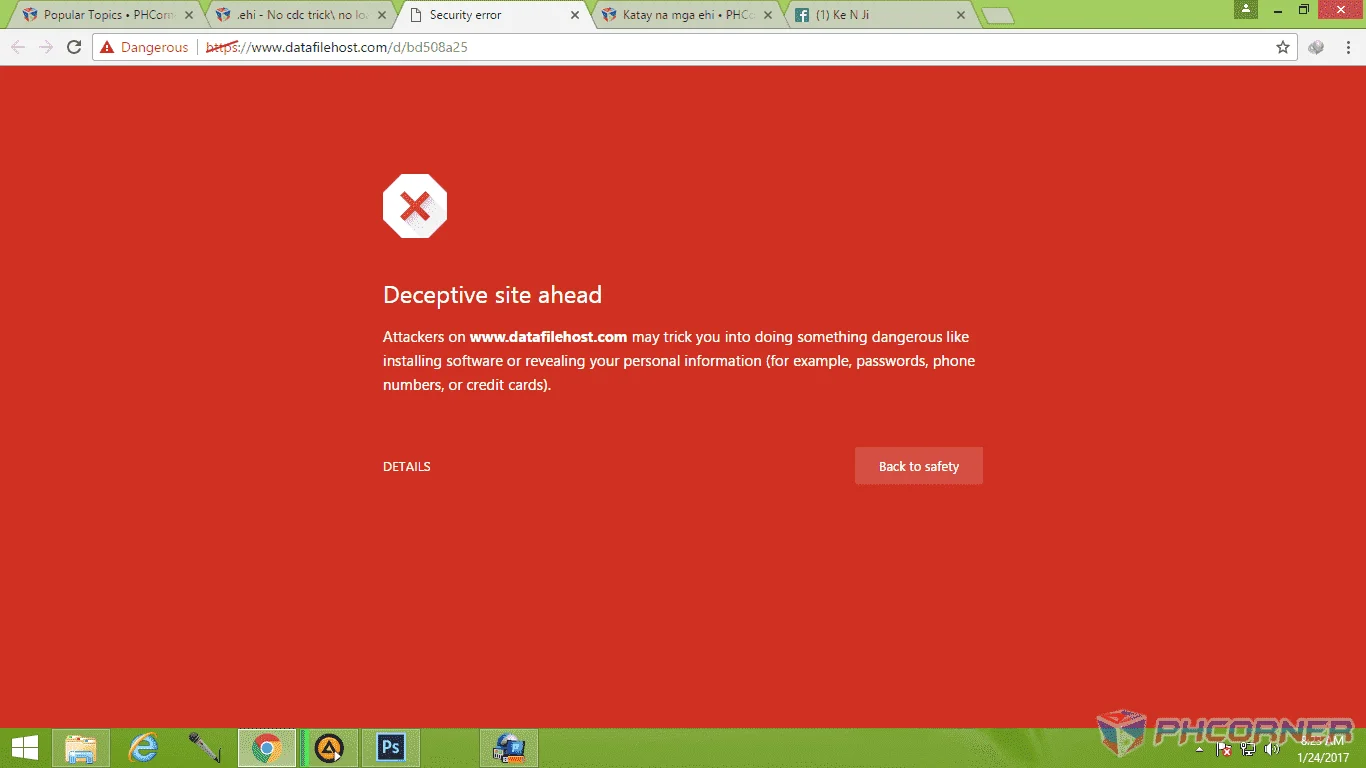Click the red warning X icon on the page

click(415, 206)
